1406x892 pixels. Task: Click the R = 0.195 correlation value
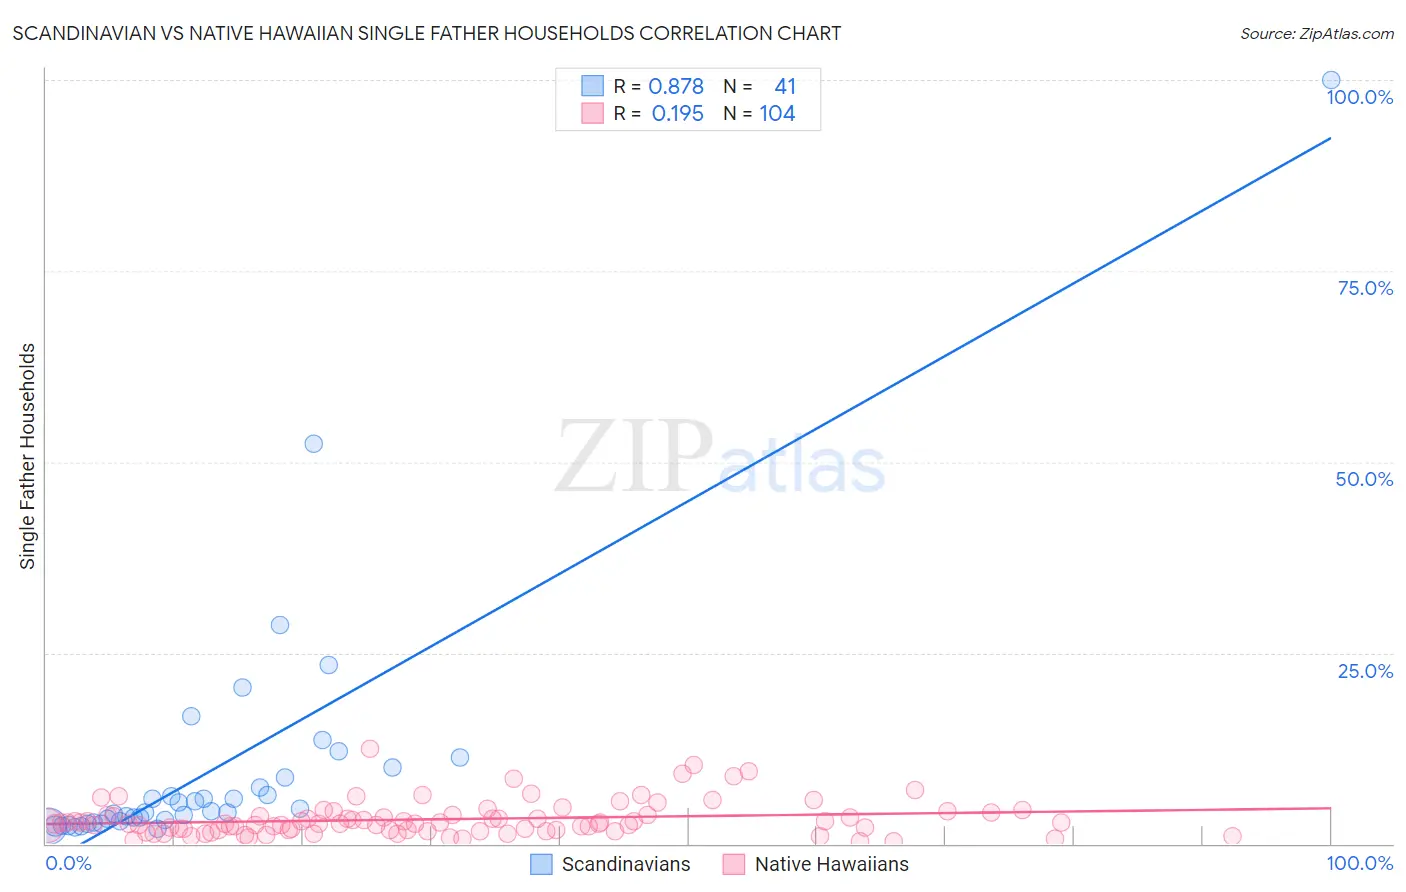[659, 114]
